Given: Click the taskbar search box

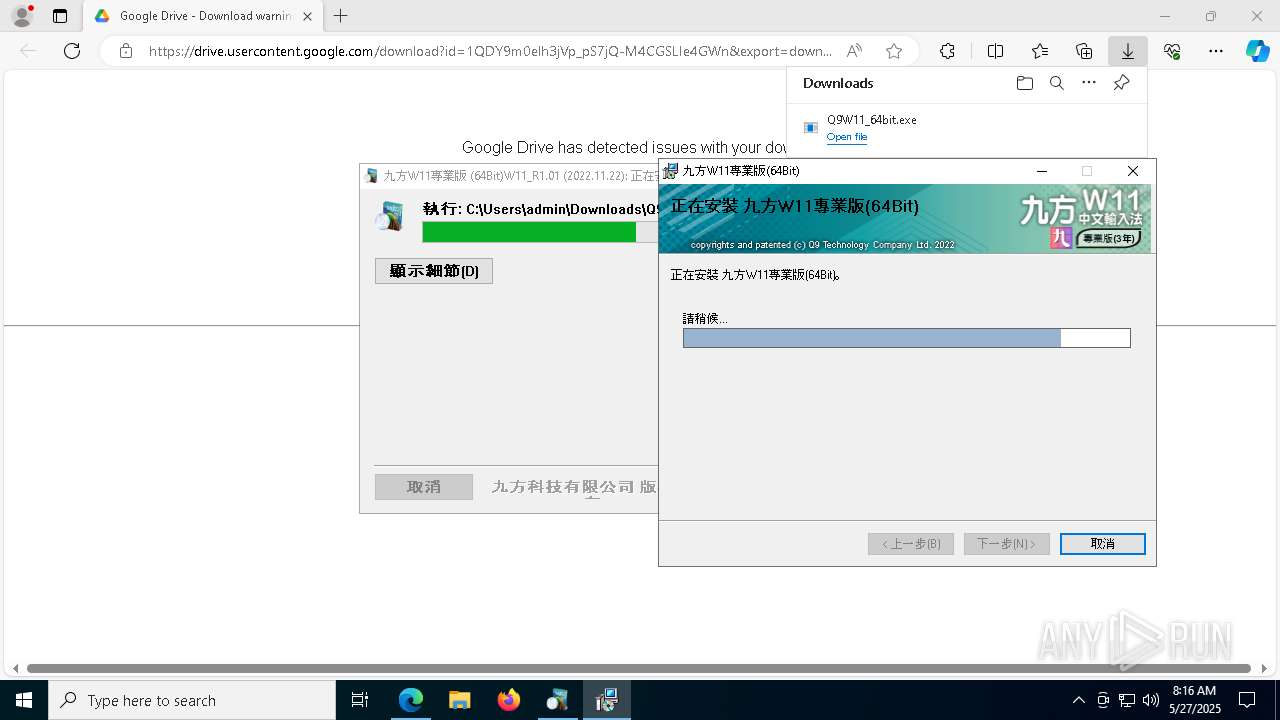Looking at the screenshot, I should point(192,700).
